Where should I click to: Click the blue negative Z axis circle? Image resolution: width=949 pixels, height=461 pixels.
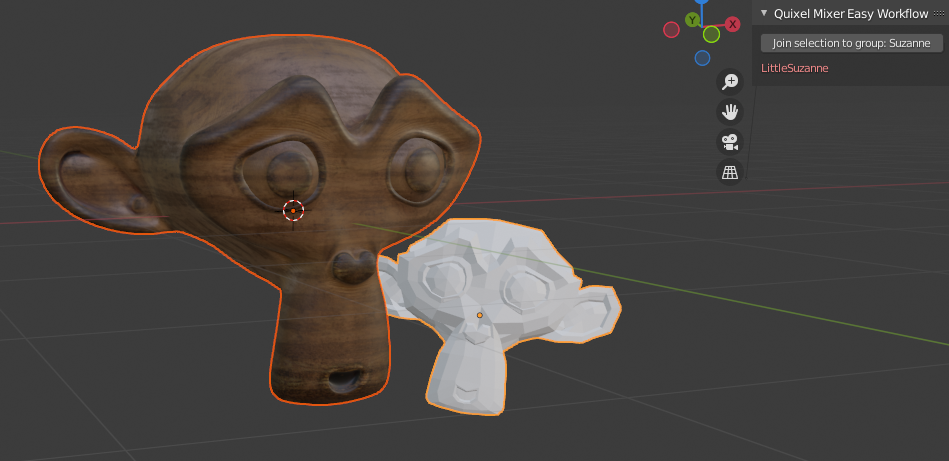click(702, 58)
